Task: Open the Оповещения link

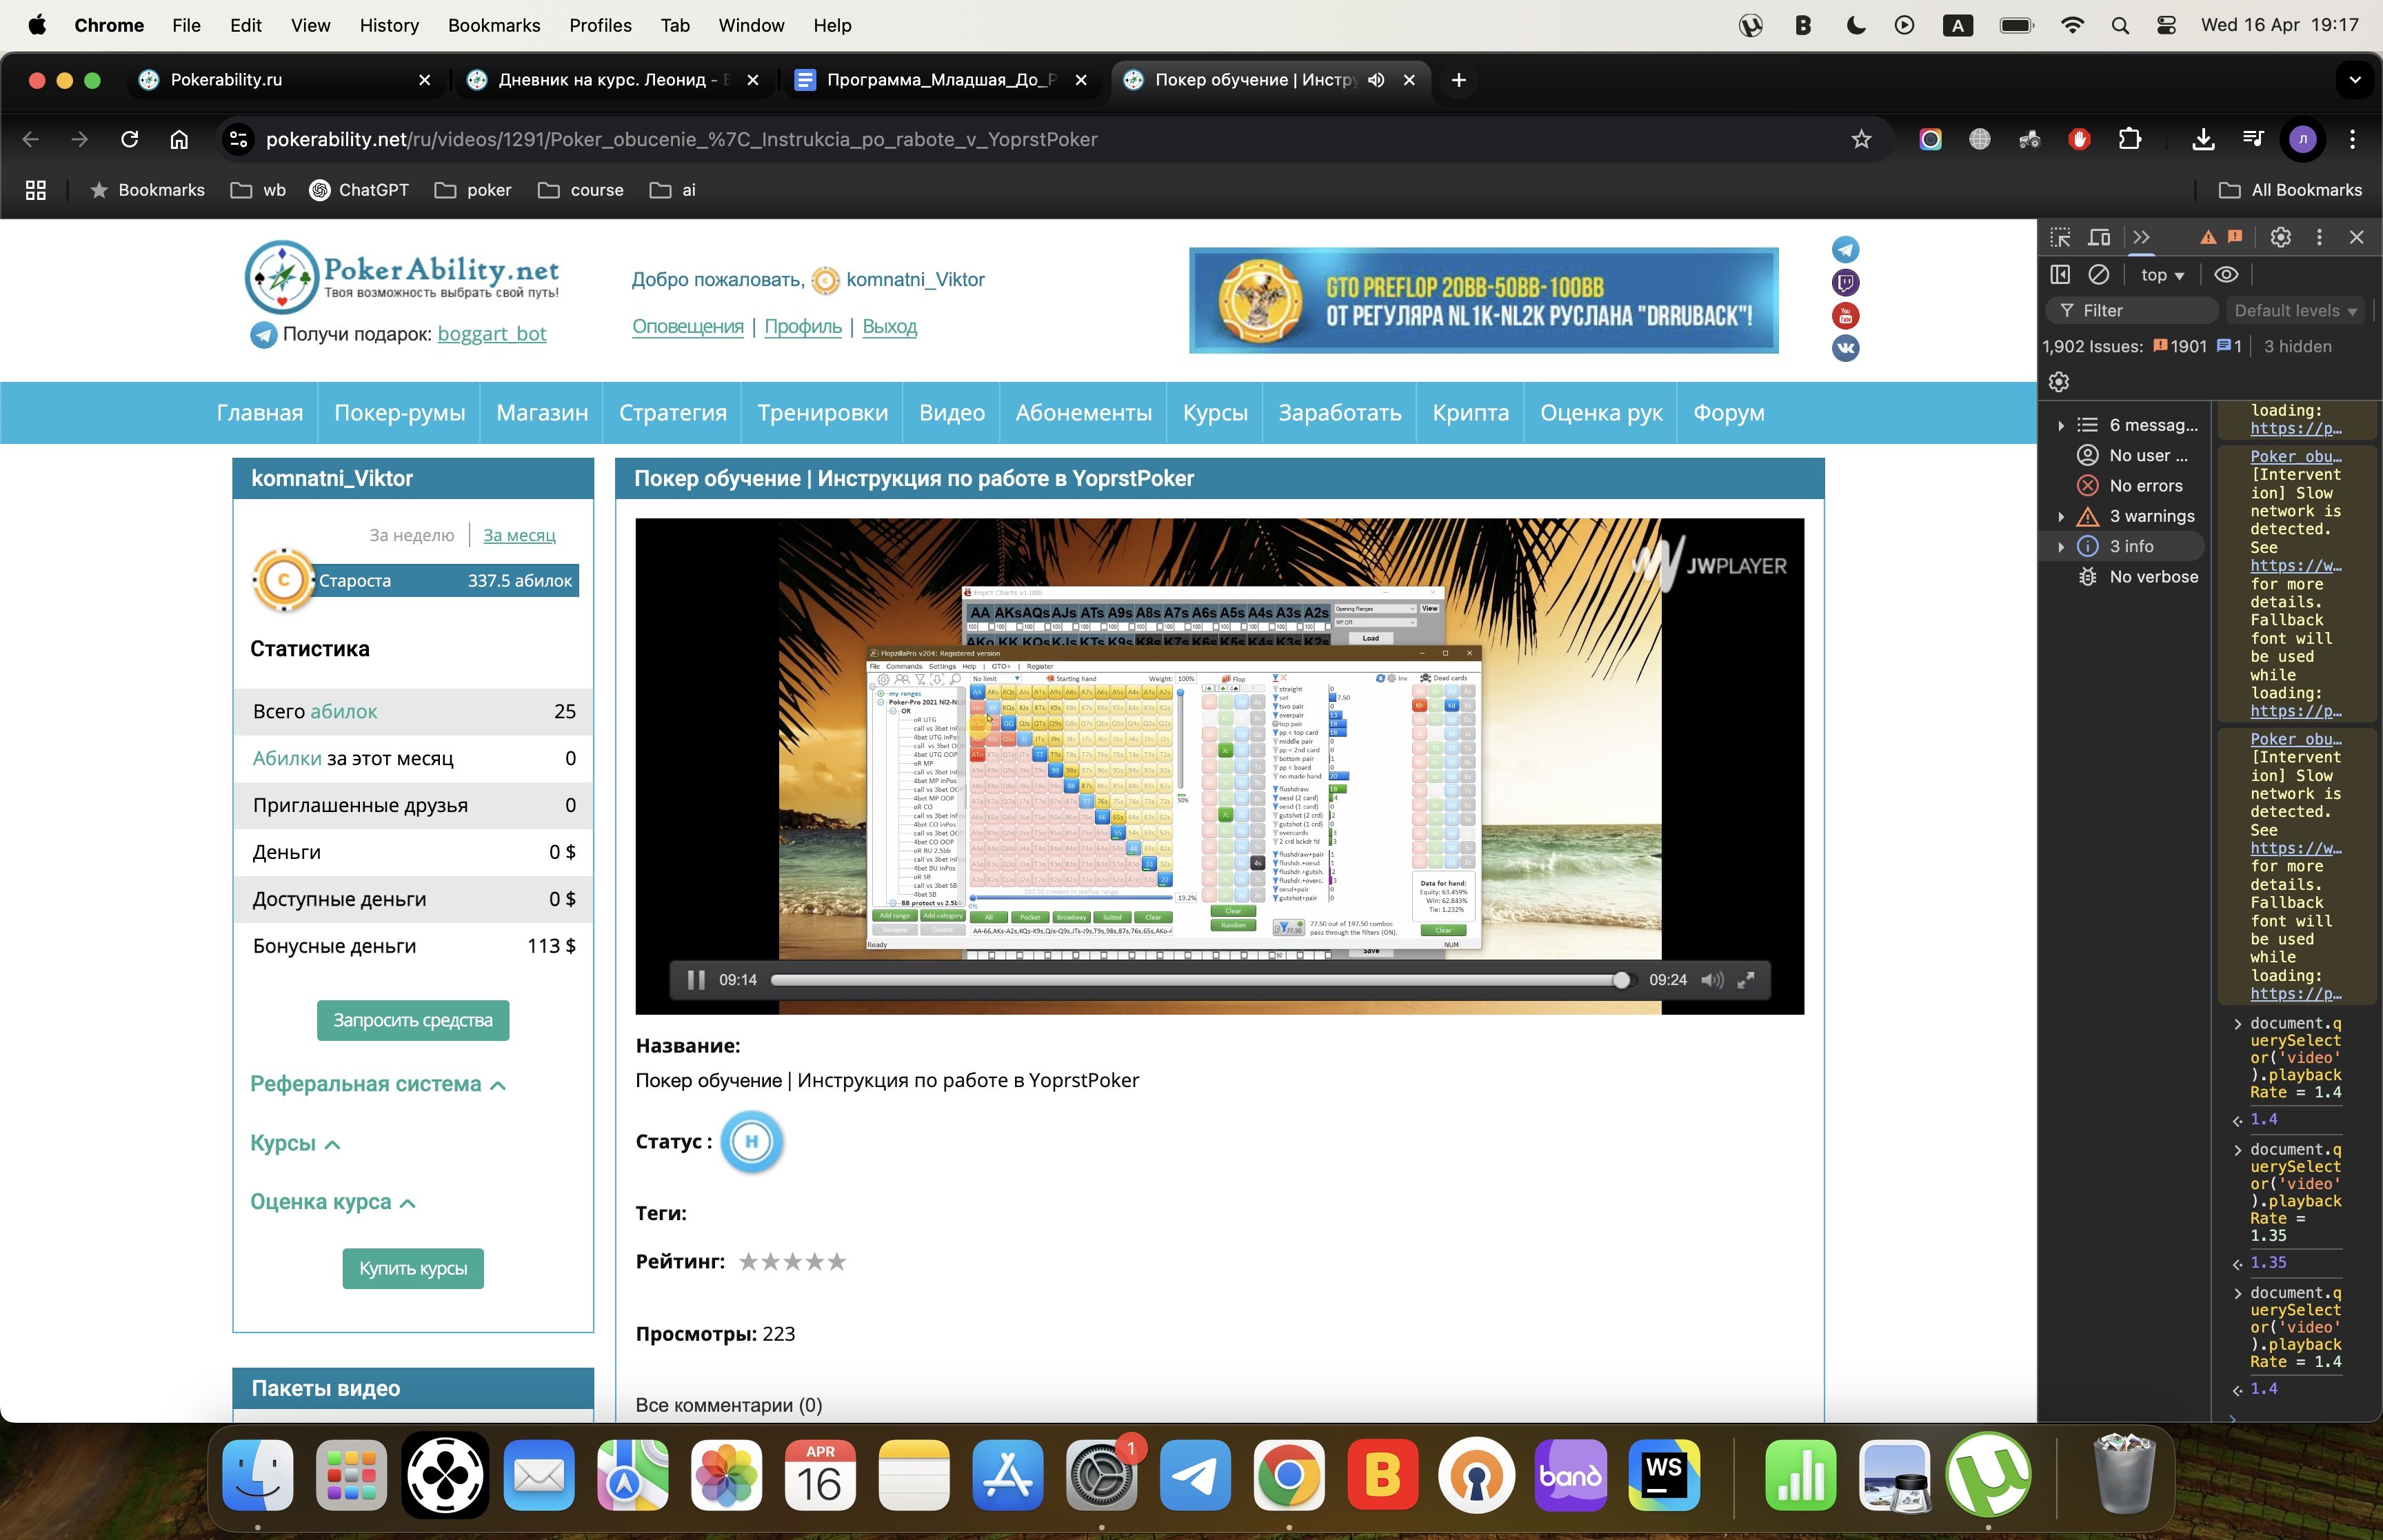Action: click(688, 327)
